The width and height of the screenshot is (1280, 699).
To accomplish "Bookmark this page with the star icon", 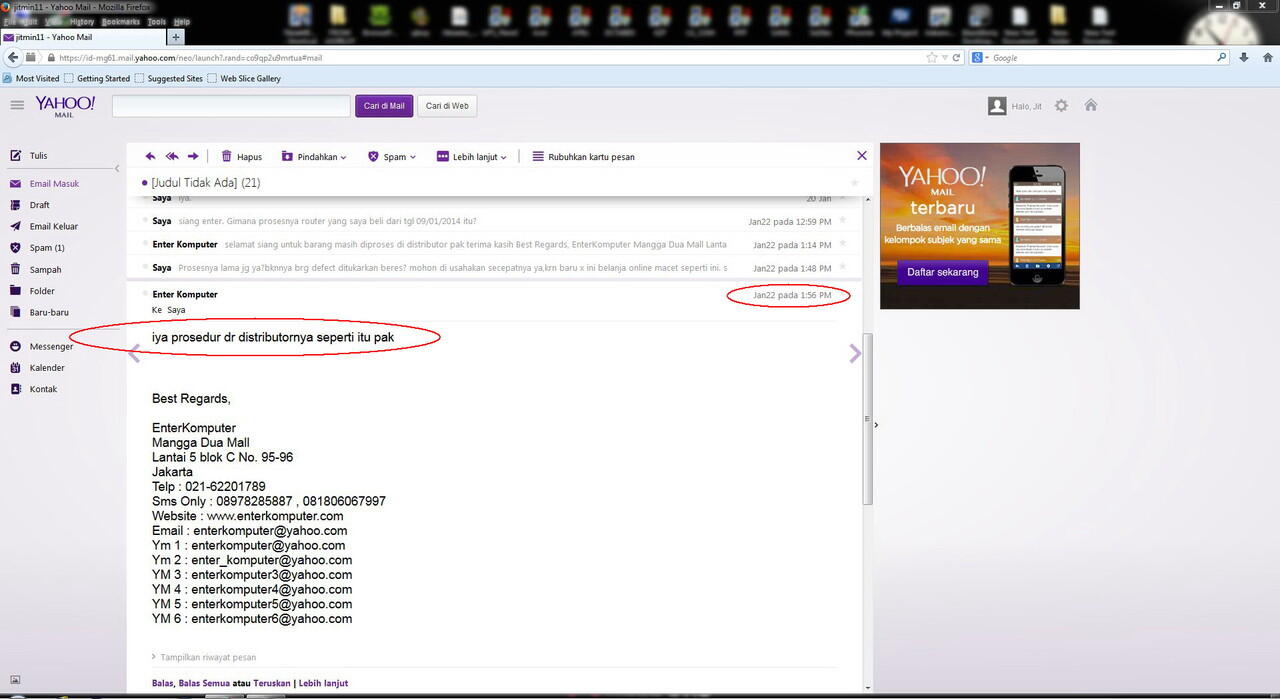I will pos(932,58).
